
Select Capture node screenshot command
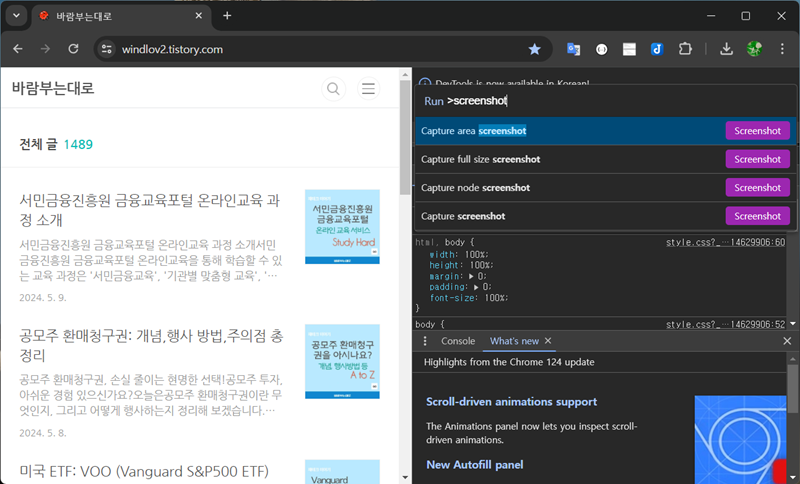click(x=604, y=188)
